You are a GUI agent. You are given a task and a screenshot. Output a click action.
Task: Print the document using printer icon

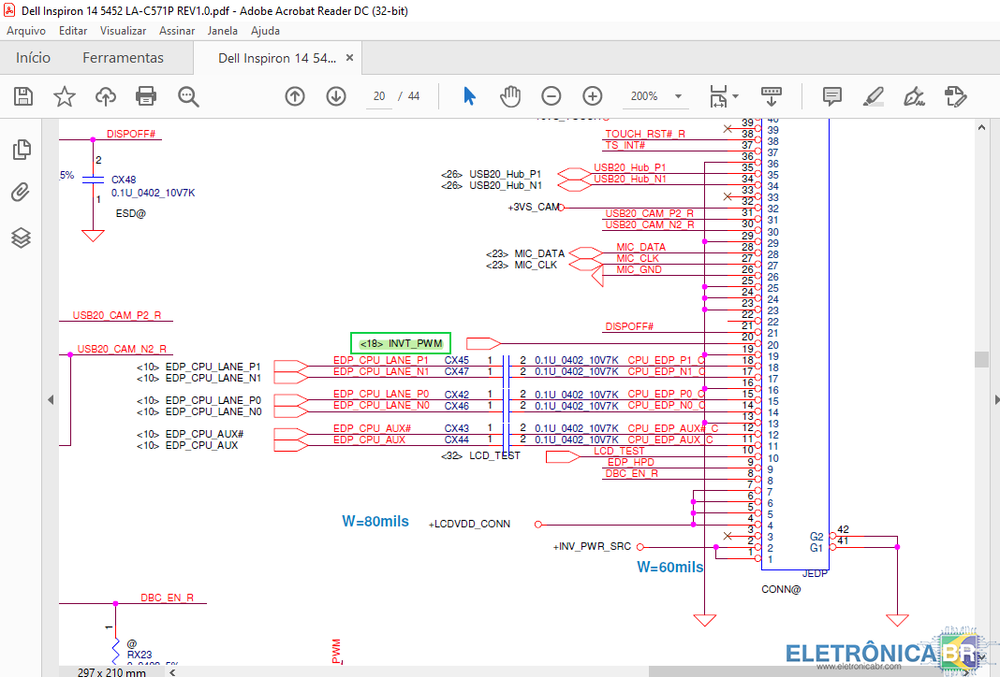tap(146, 96)
